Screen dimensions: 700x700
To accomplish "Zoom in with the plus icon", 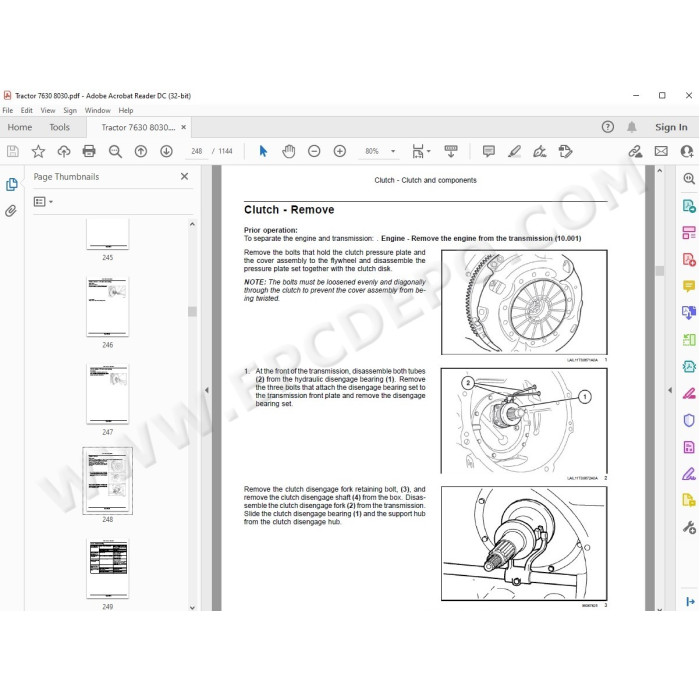I will click(340, 151).
